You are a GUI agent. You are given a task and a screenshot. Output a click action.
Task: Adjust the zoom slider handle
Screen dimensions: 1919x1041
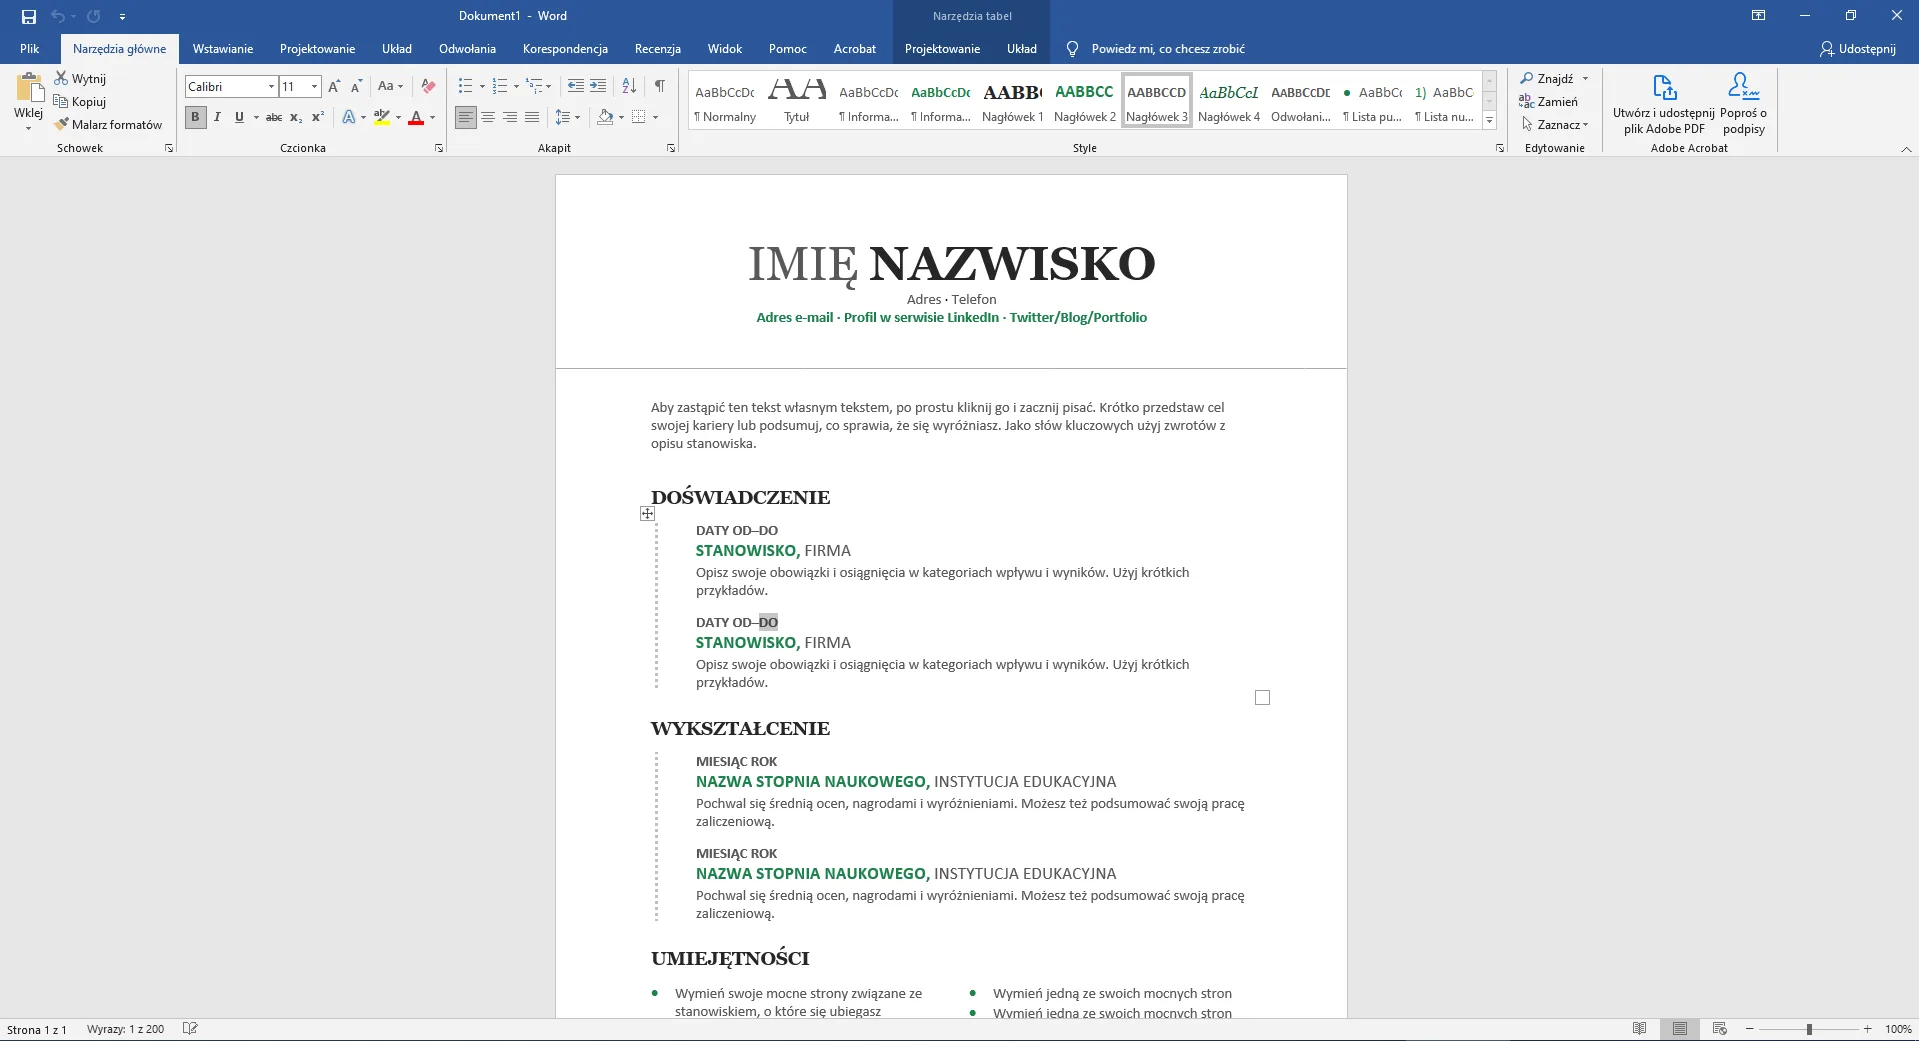1809,1029
